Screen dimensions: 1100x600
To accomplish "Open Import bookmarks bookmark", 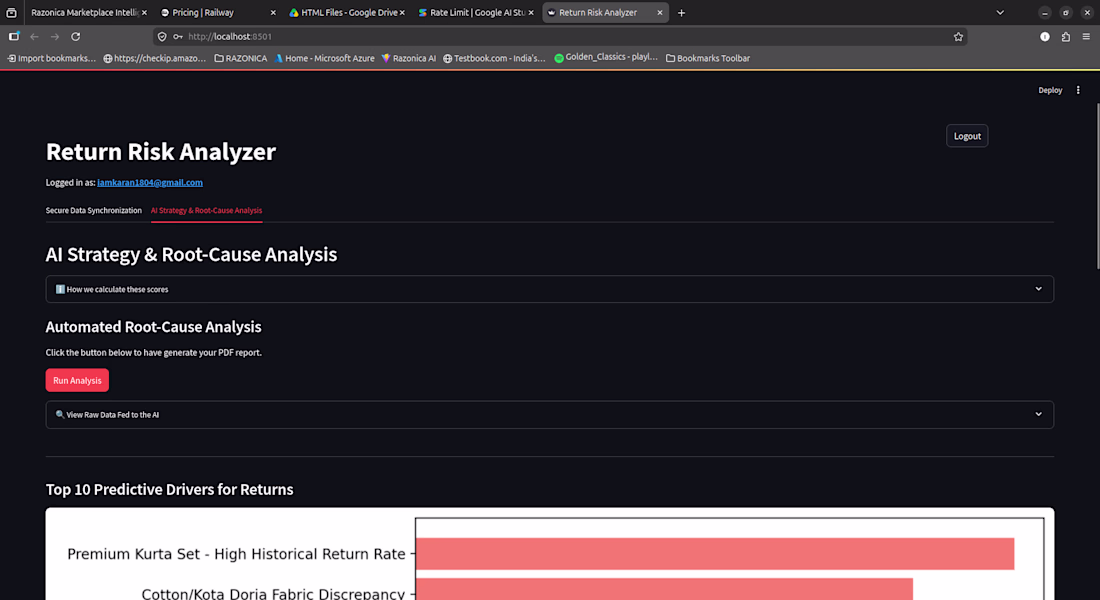I will pos(51,58).
